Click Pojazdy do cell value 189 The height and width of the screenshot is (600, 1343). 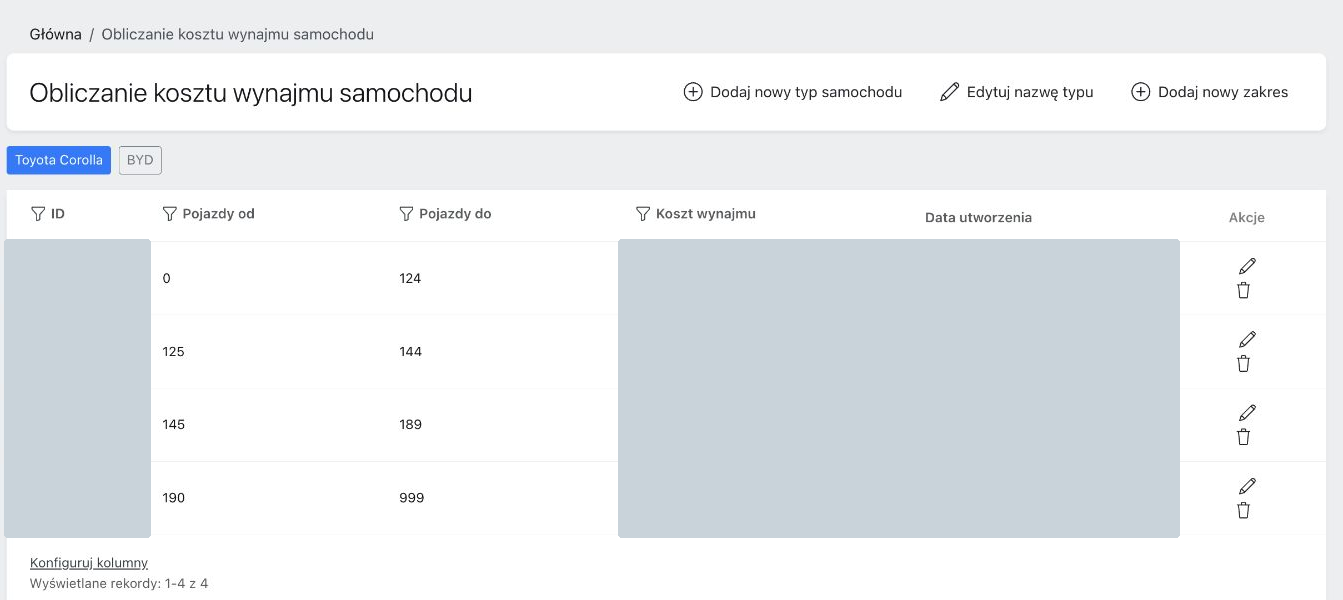(x=410, y=424)
